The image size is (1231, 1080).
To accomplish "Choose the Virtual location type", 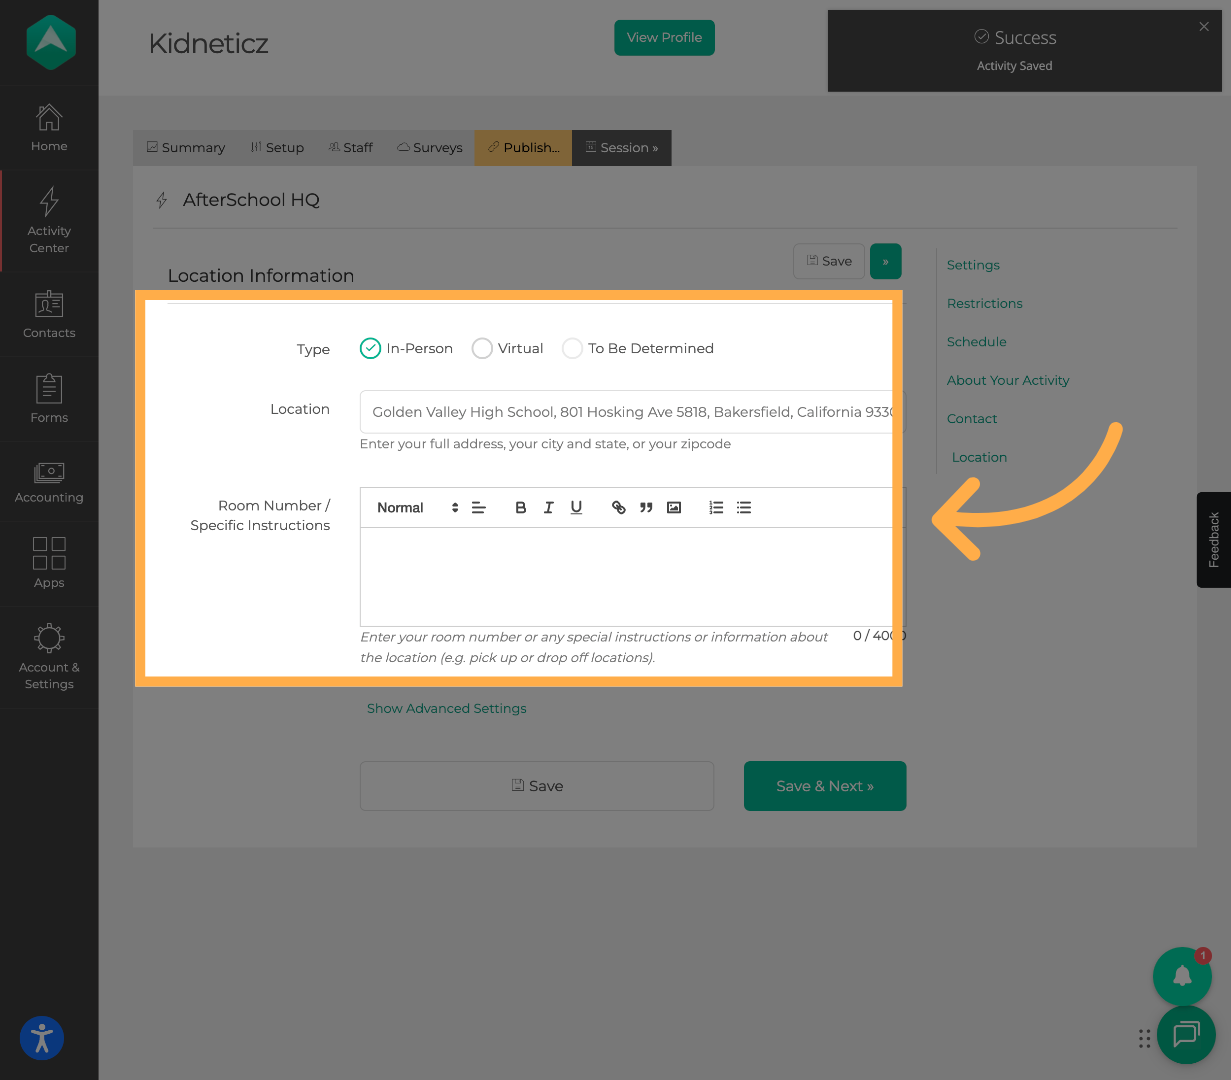I will (x=482, y=348).
